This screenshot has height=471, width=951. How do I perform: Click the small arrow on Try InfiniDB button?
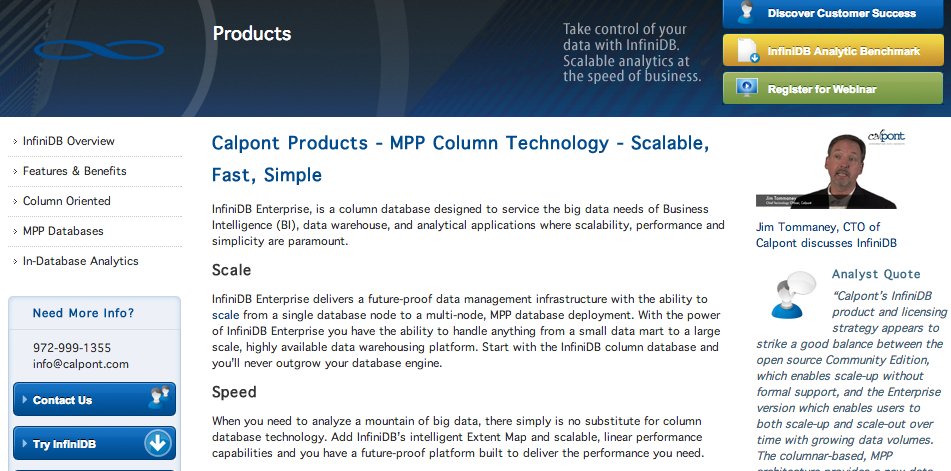pos(25,444)
